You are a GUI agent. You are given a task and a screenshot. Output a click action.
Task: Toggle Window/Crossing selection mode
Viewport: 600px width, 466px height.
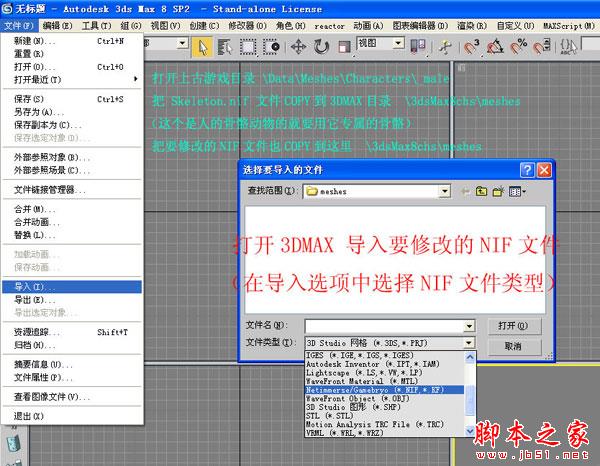(x=272, y=47)
